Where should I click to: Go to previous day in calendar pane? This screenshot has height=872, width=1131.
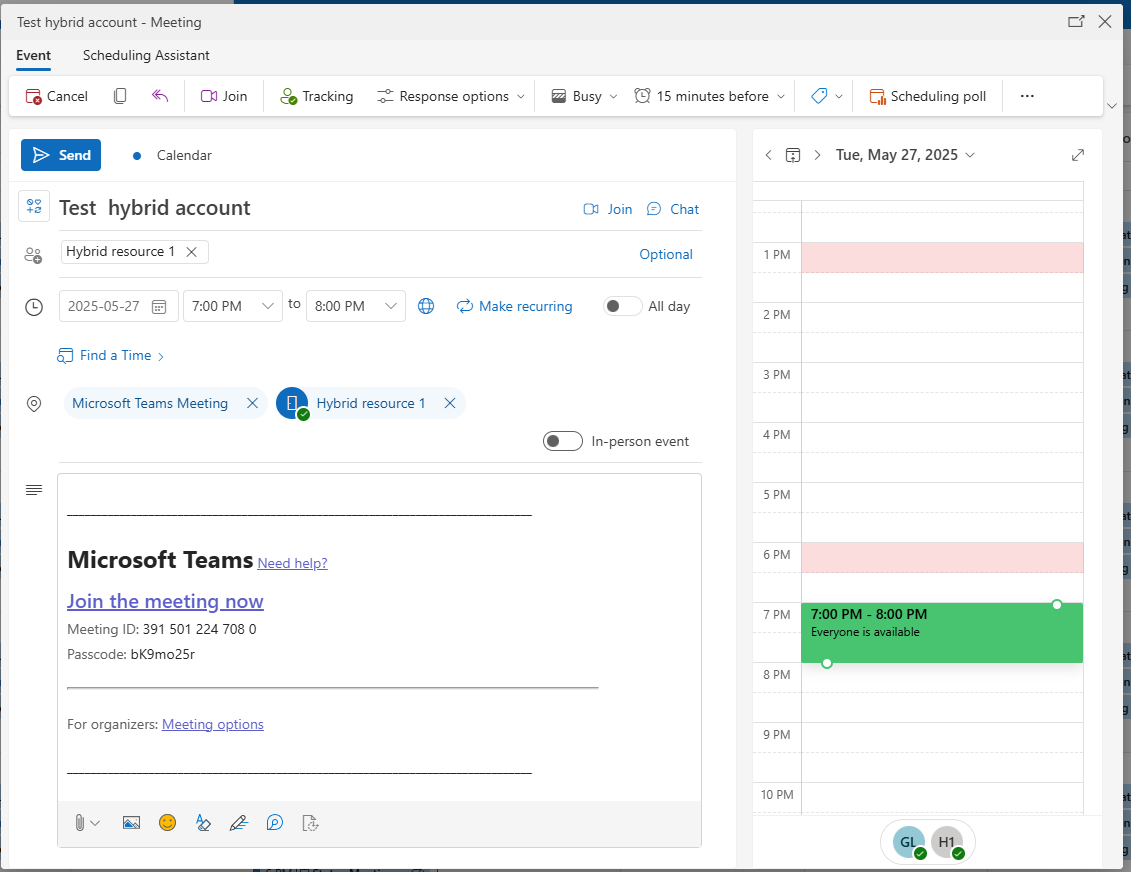769,155
